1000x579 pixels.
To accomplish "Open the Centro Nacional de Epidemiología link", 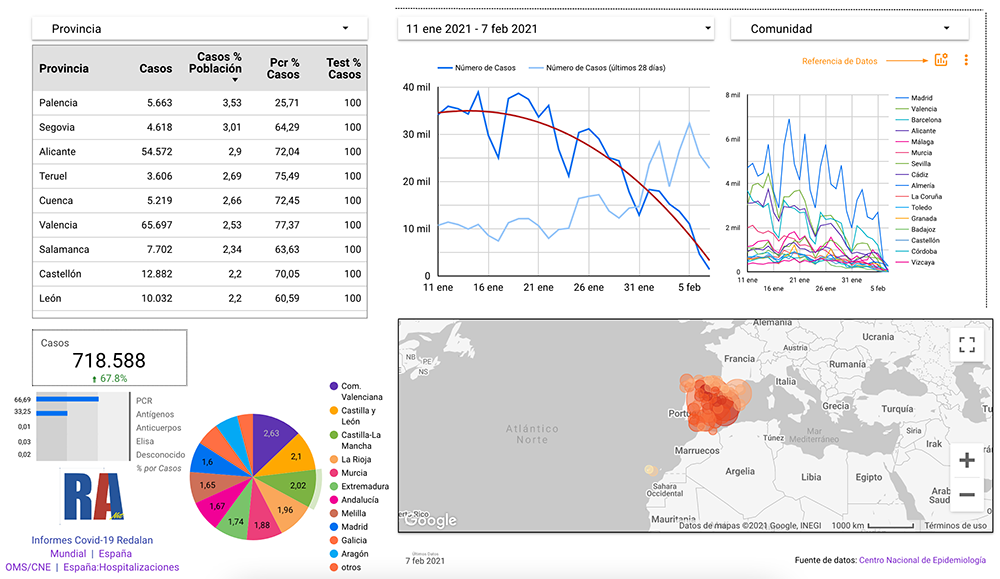I will coord(921,560).
